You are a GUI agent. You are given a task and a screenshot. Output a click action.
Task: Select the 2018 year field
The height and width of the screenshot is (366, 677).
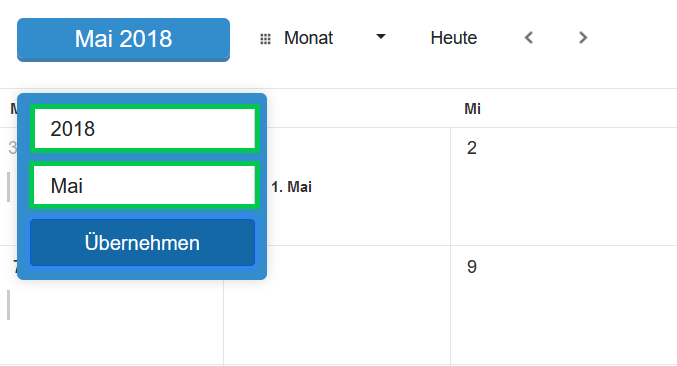(x=144, y=129)
